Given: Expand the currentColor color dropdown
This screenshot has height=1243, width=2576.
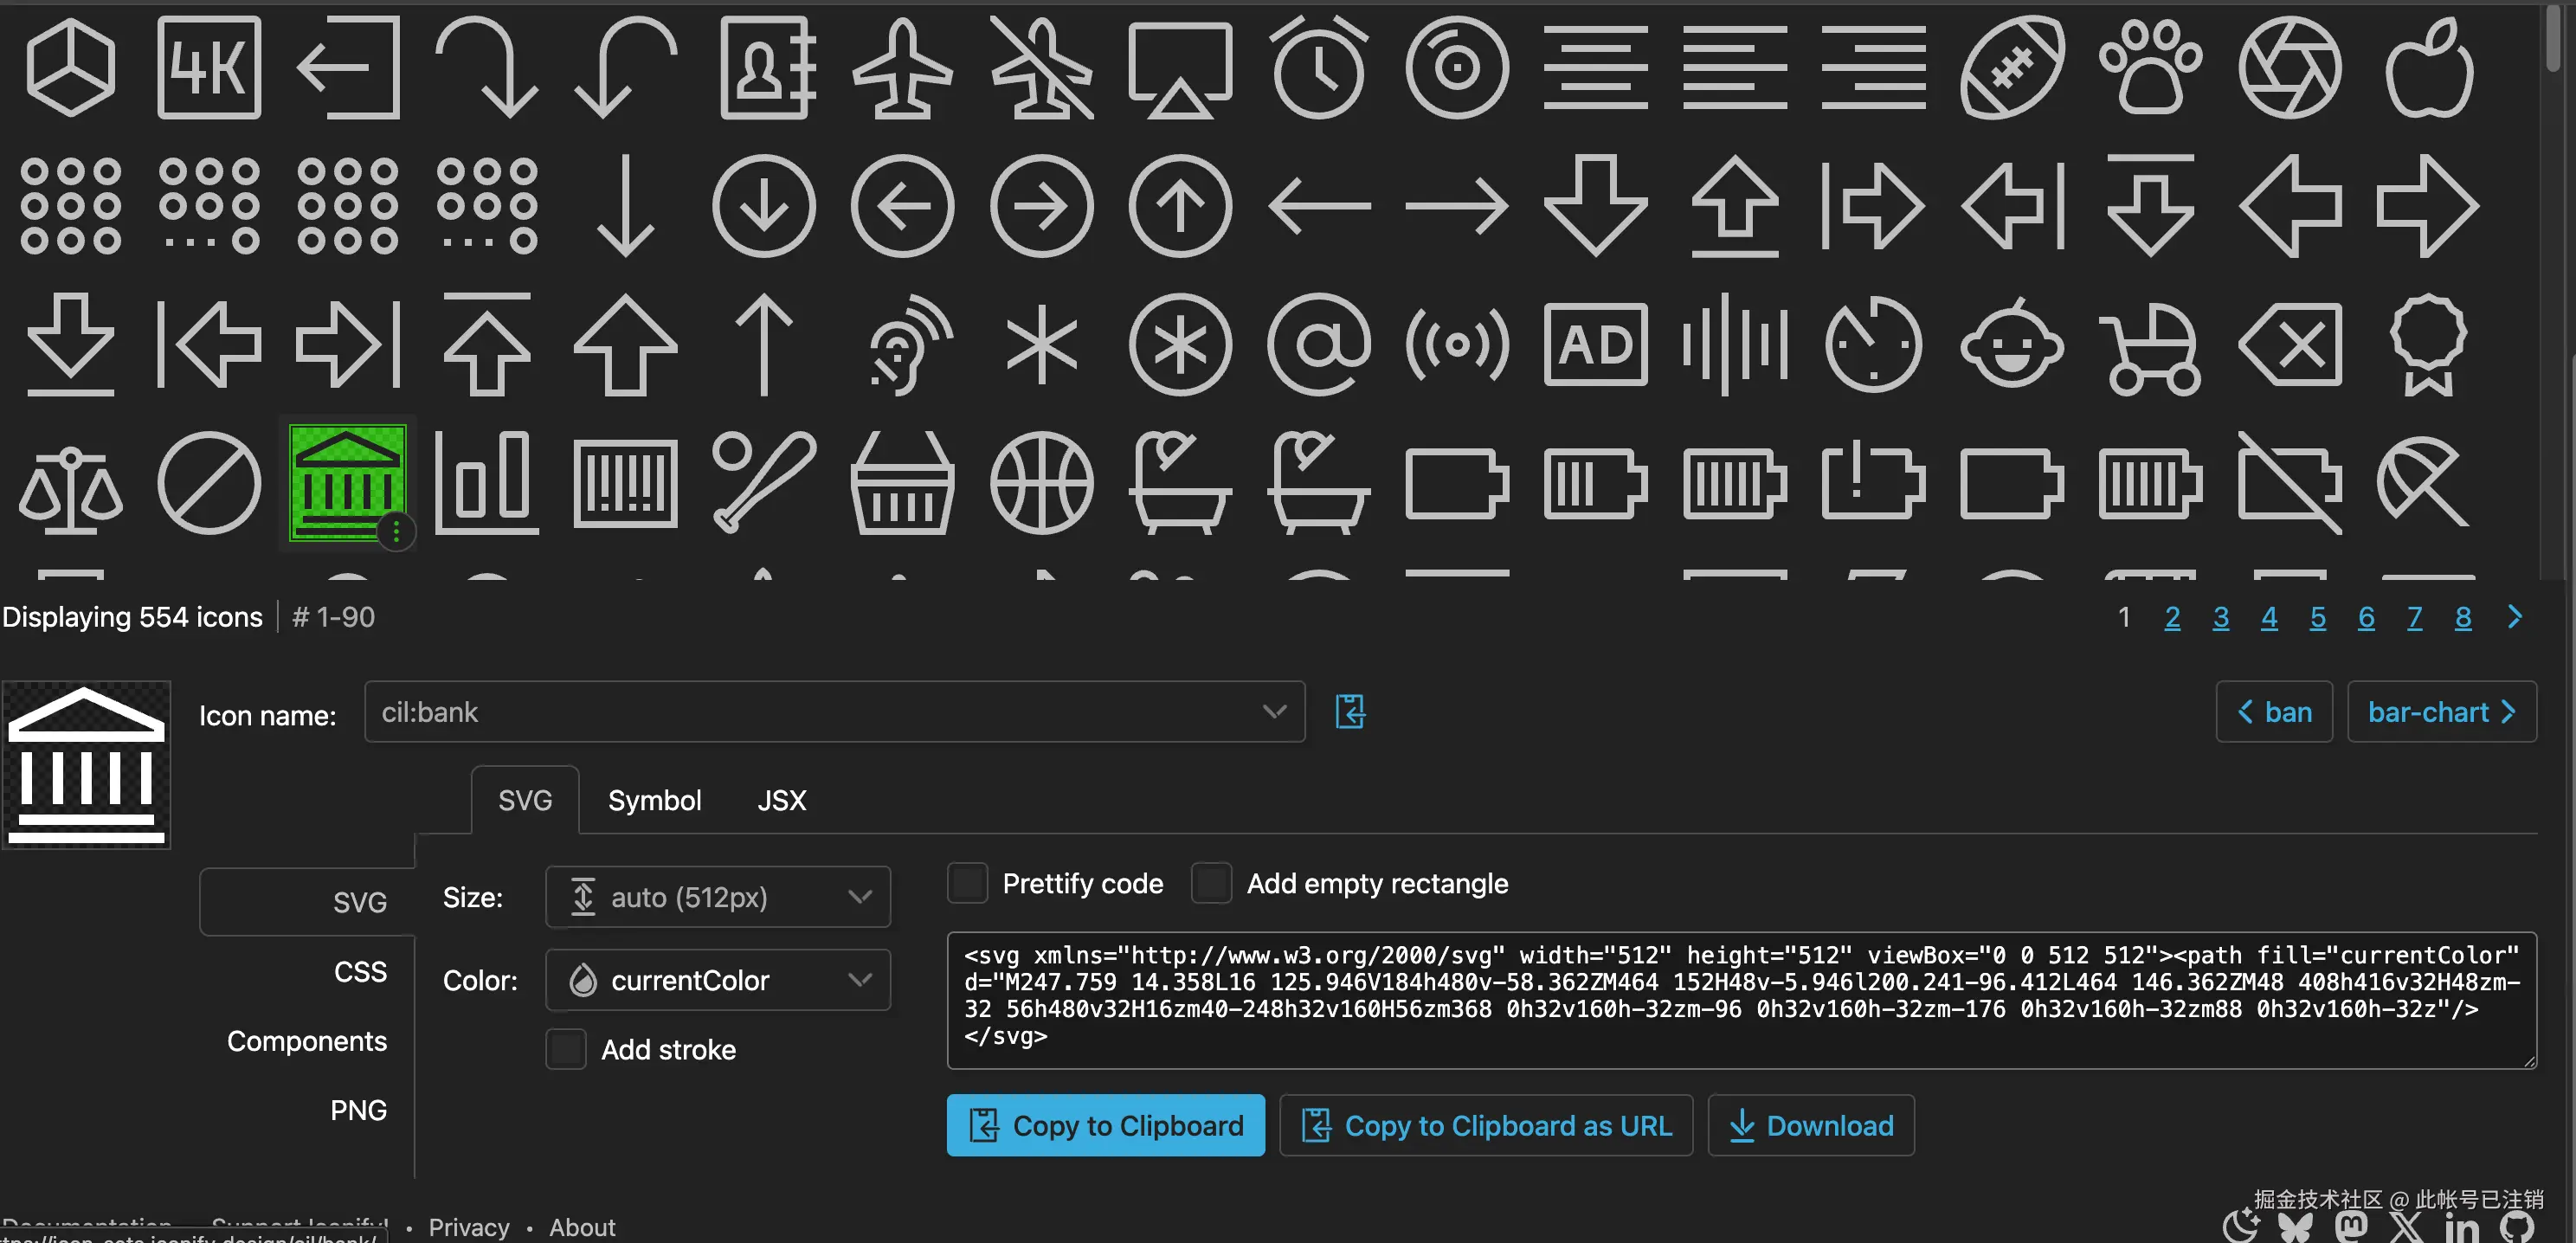Looking at the screenshot, I should click(717, 980).
